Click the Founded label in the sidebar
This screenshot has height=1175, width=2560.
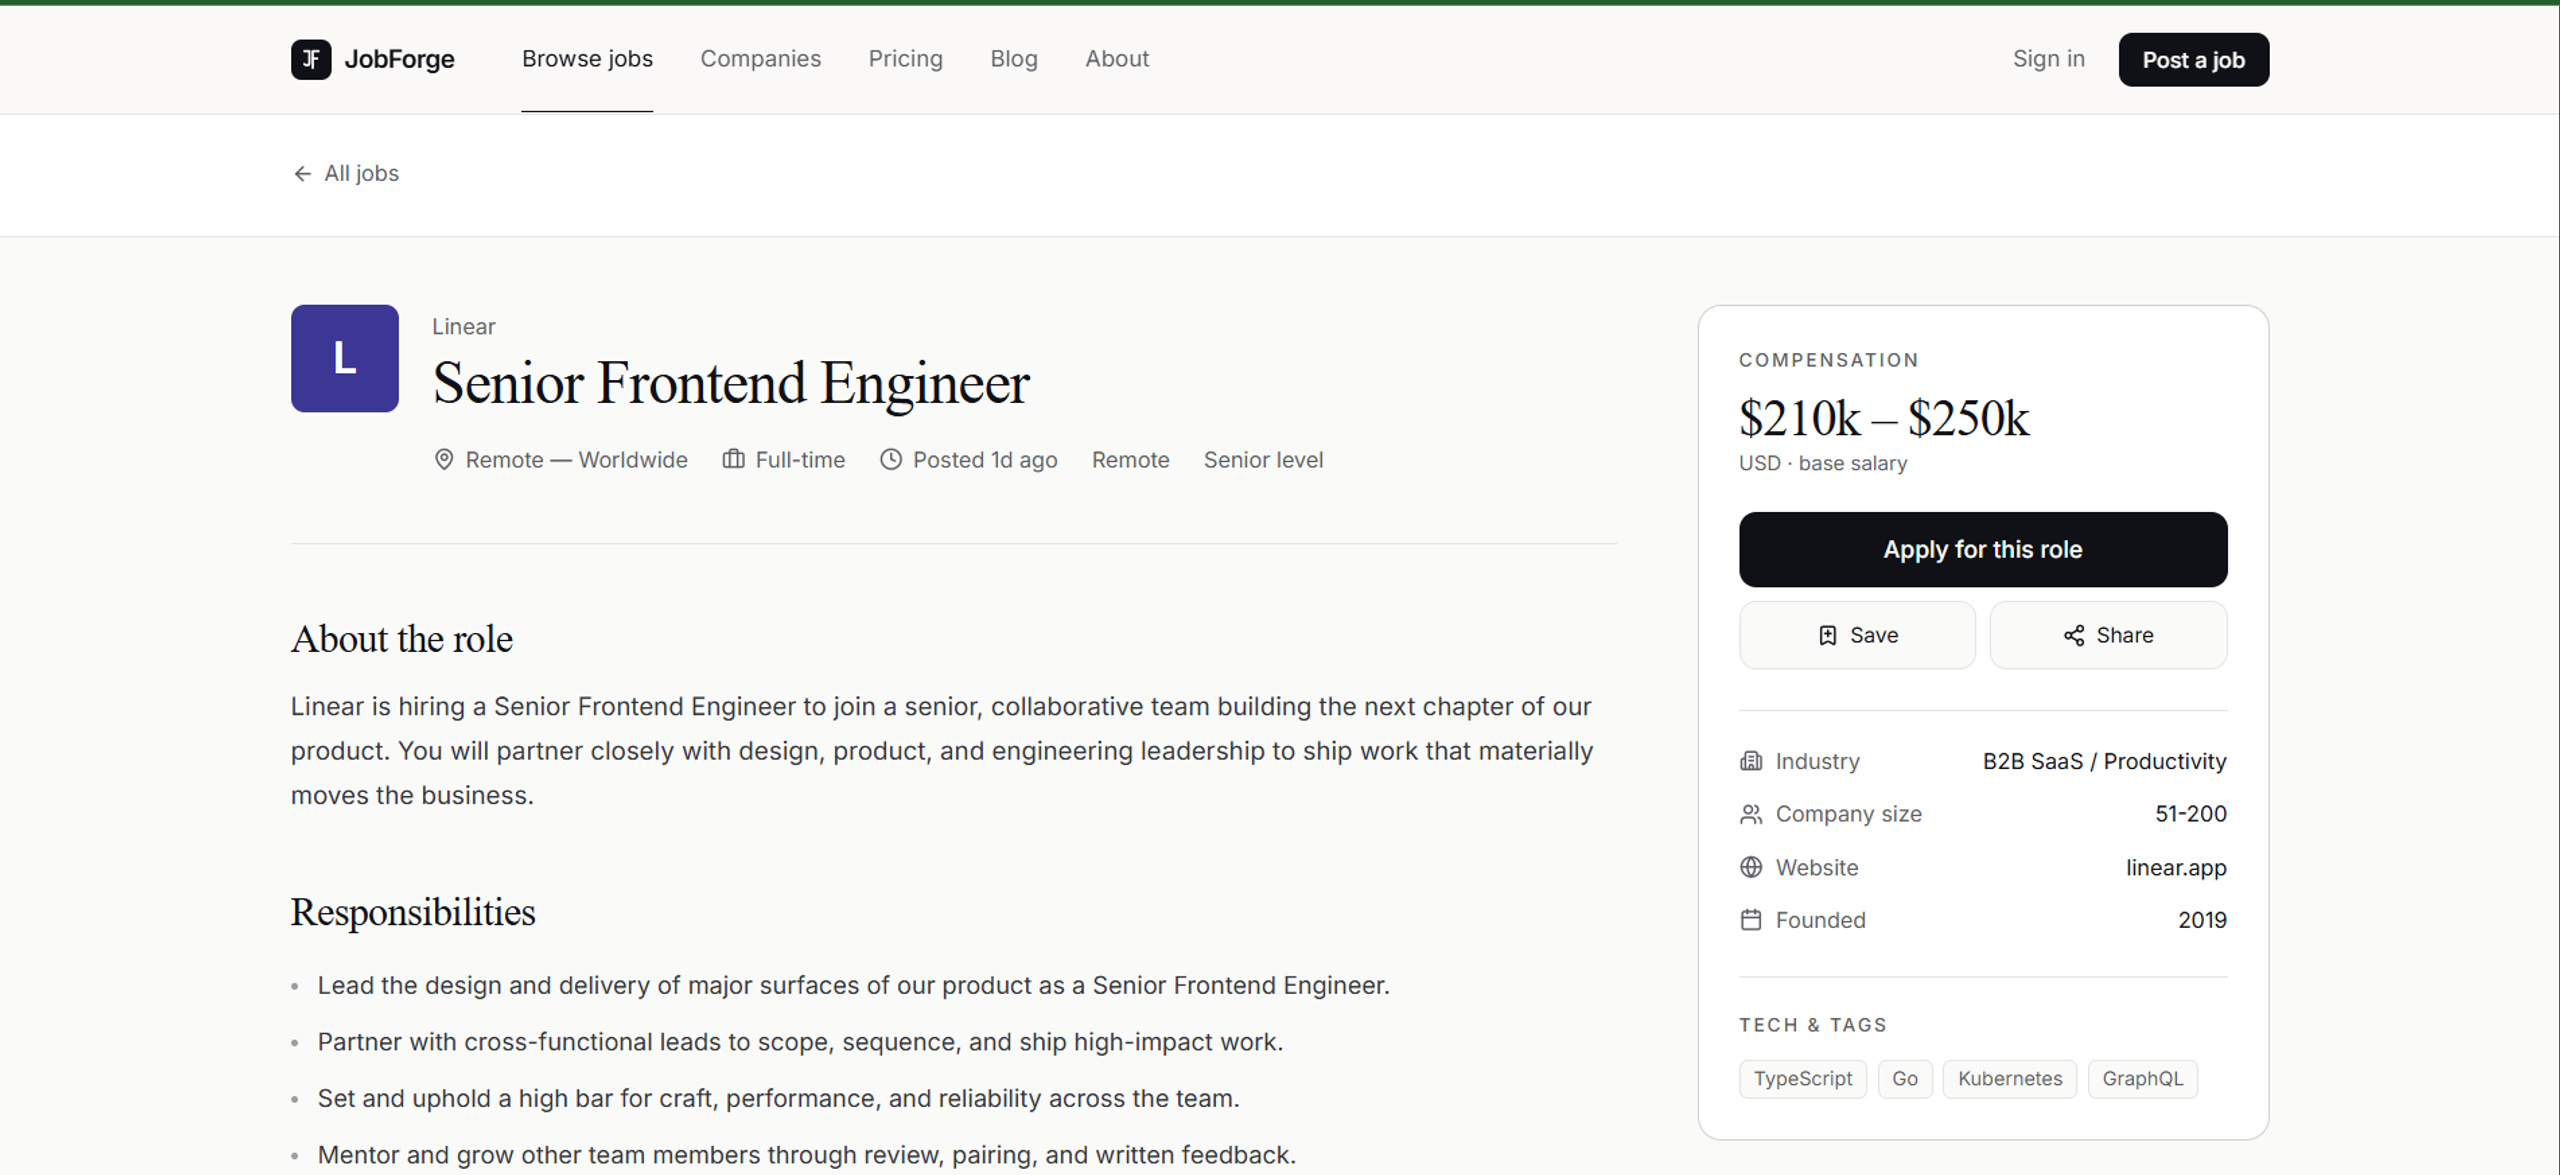coord(1821,920)
